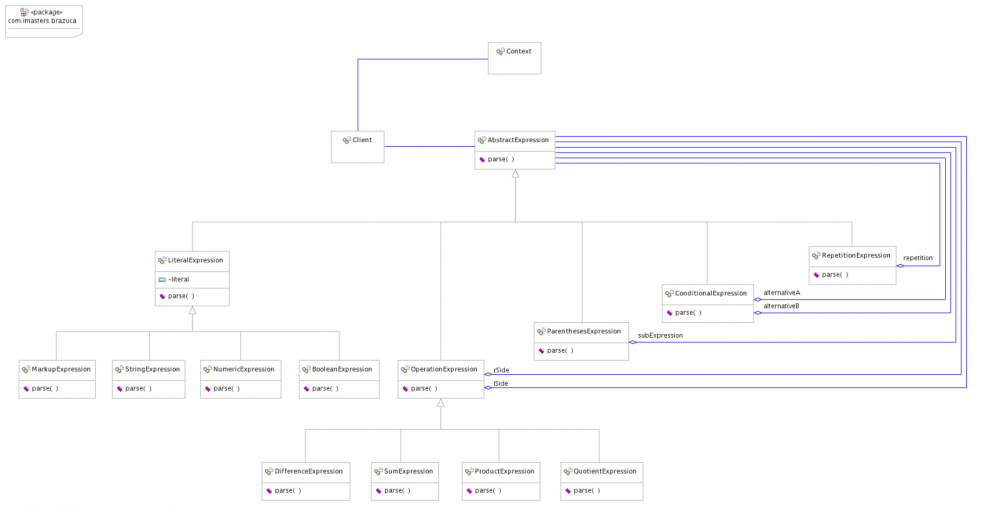Select the inheritance arrowhead below AbstractExpression
Screen dimensions: 1000x506
coord(515,174)
